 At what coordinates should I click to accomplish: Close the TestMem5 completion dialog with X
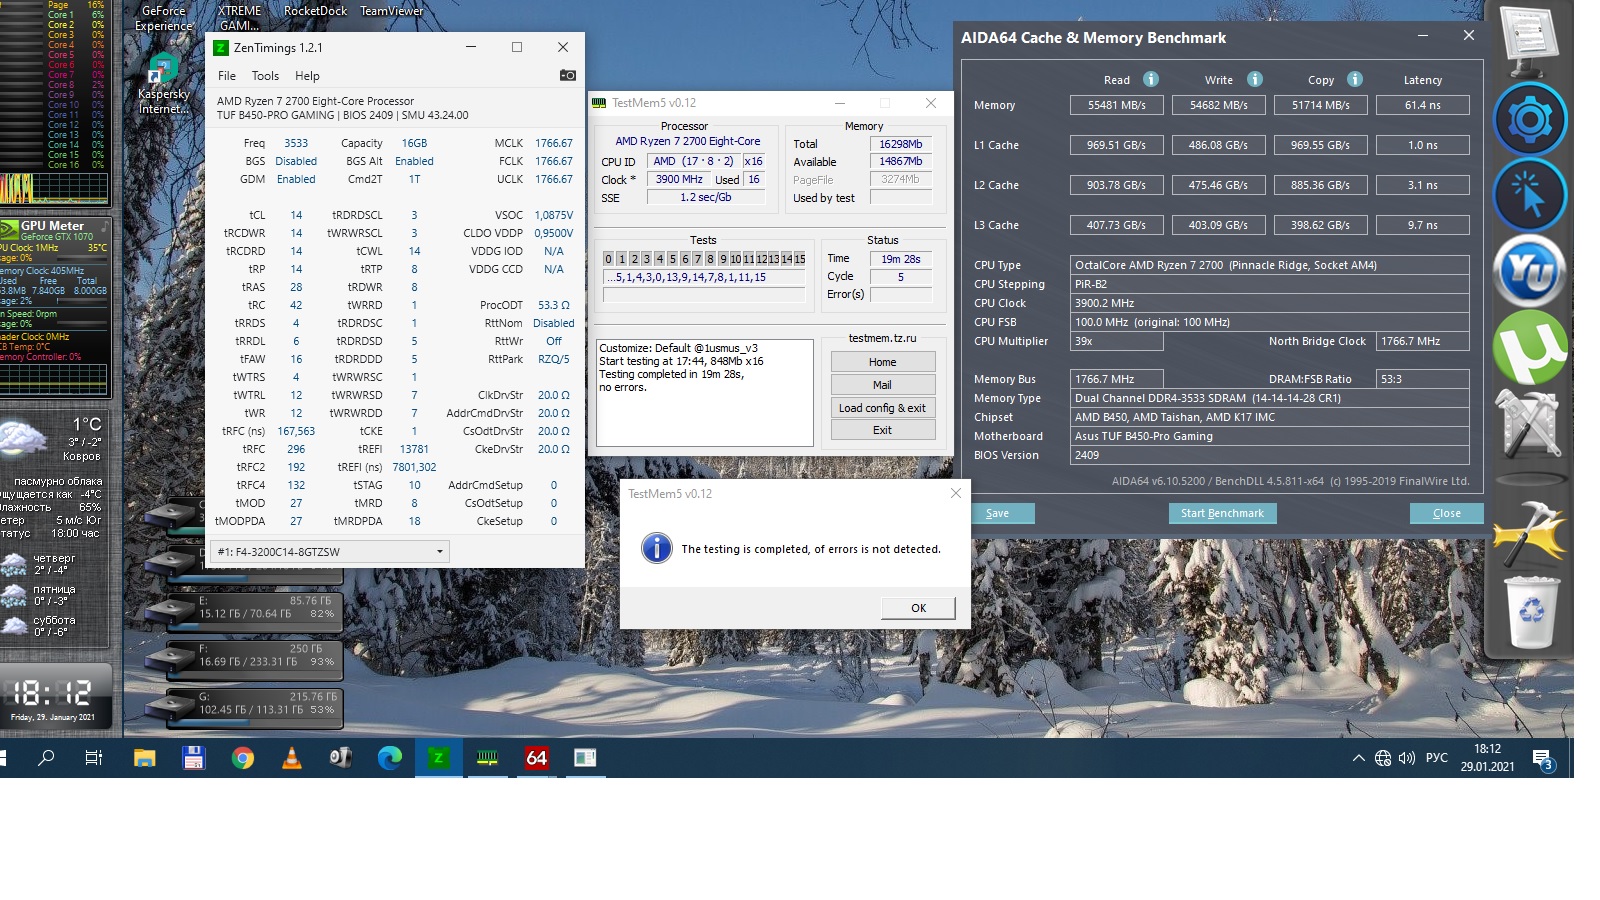(955, 493)
